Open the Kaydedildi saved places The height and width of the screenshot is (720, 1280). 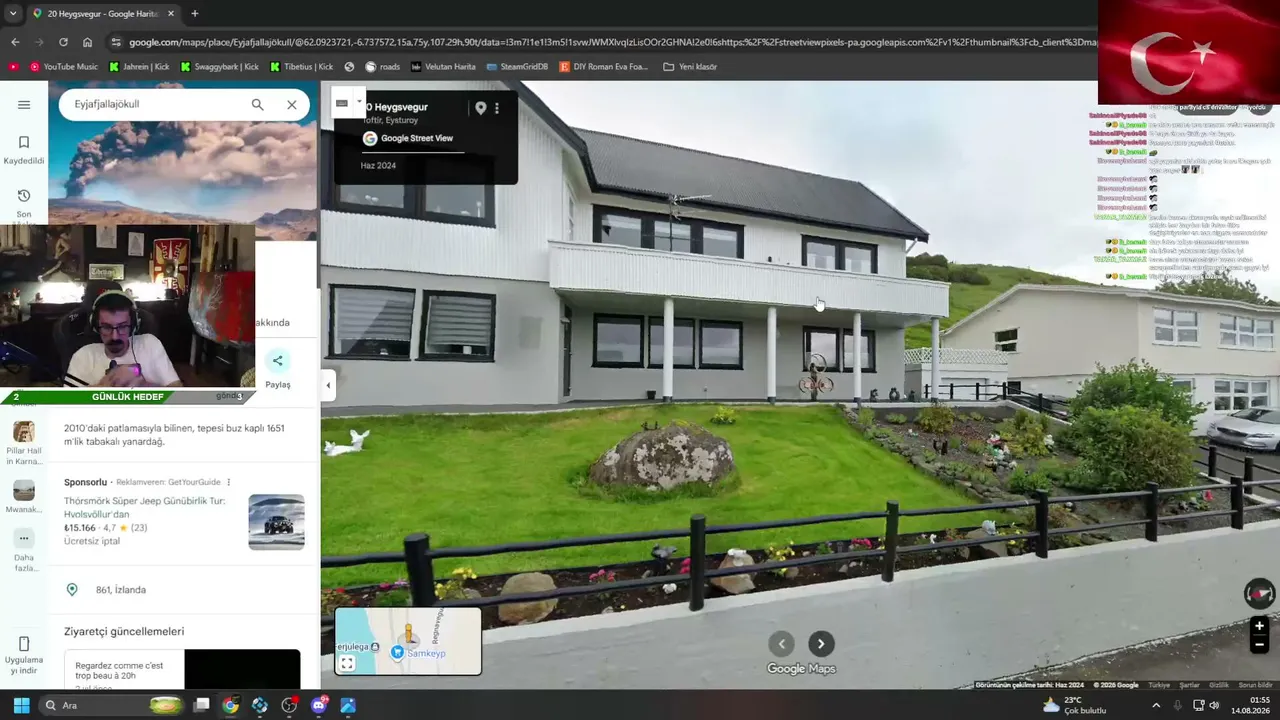24,150
